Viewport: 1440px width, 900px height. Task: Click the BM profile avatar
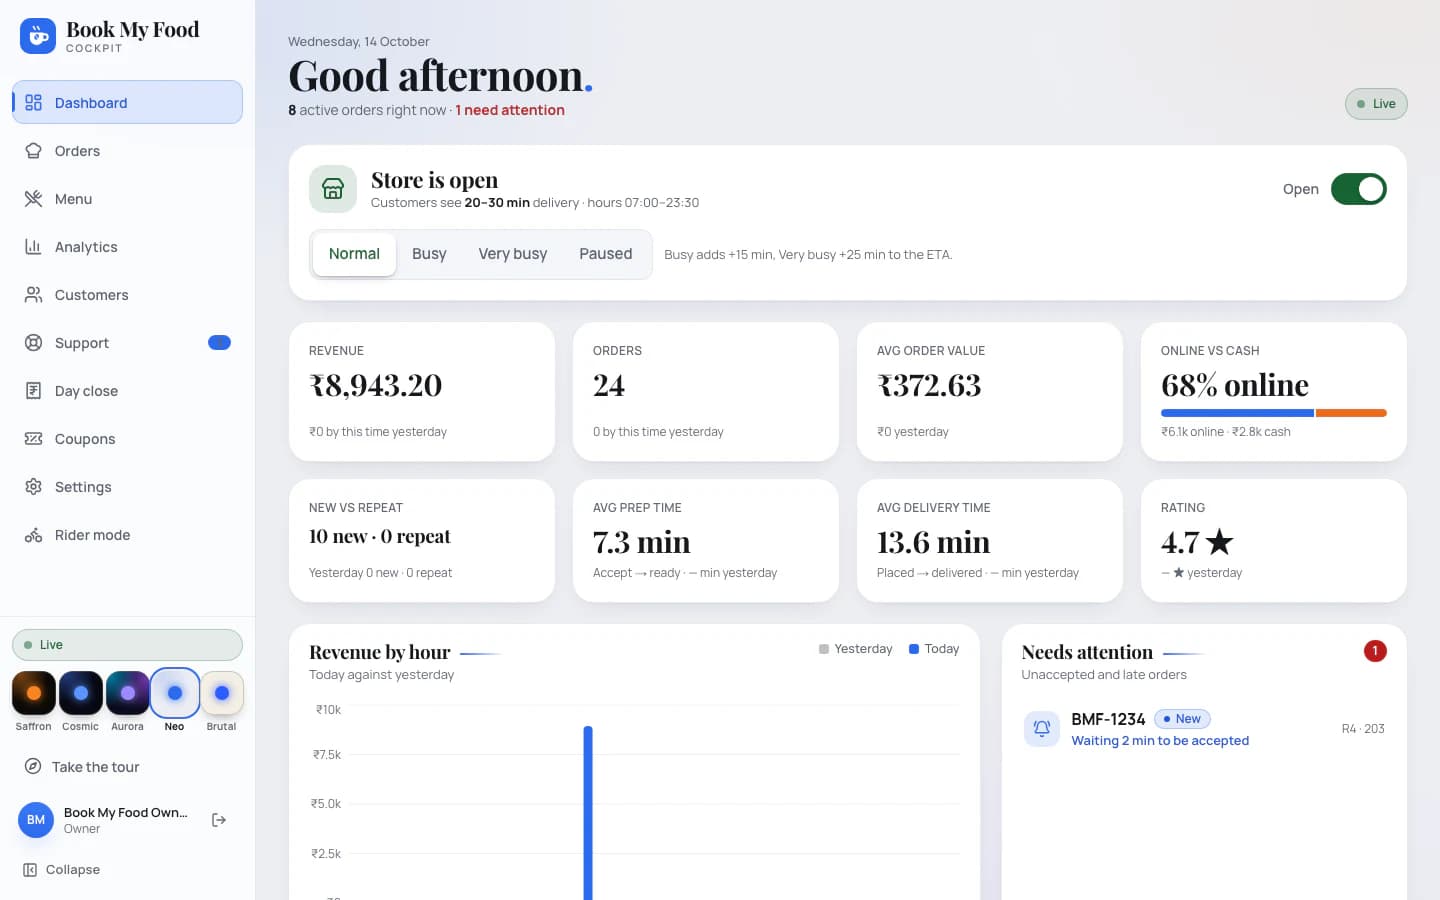tap(36, 820)
